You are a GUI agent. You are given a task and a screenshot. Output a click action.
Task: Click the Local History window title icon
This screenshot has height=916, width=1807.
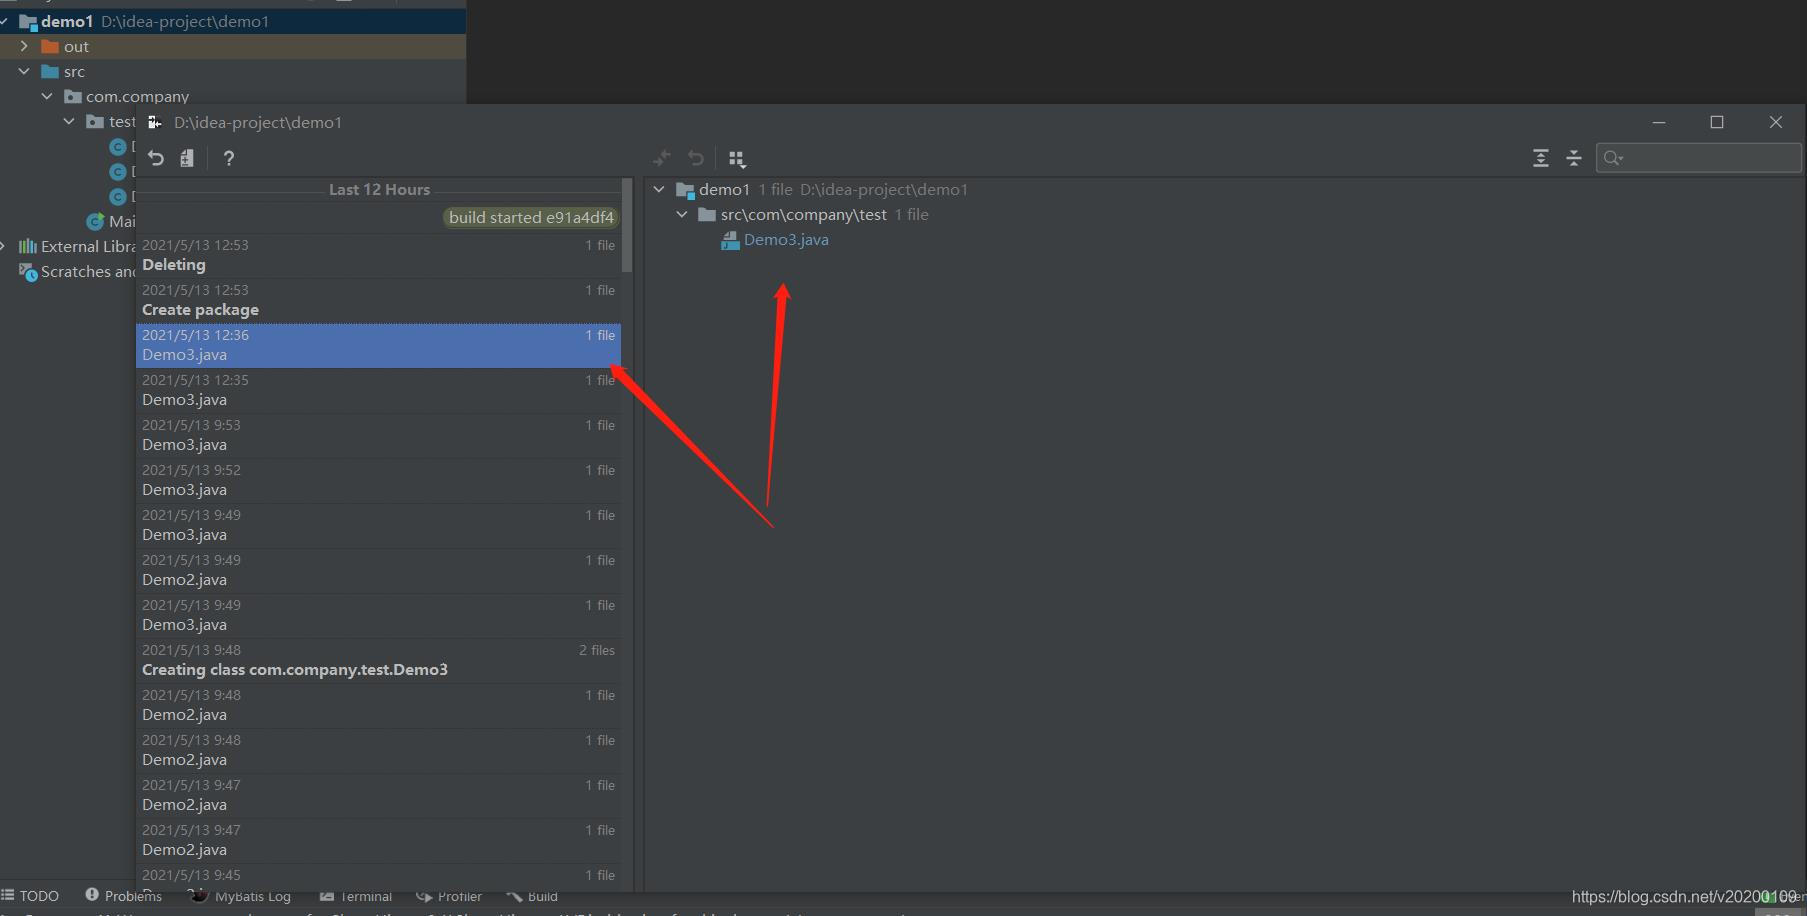click(x=154, y=122)
